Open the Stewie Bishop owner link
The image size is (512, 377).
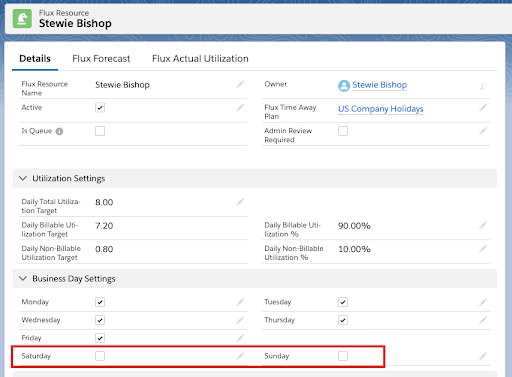click(x=380, y=85)
